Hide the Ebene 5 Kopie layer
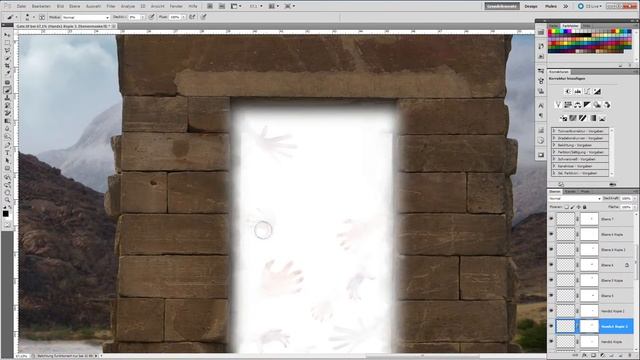The width and height of the screenshot is (640, 360). [551, 280]
